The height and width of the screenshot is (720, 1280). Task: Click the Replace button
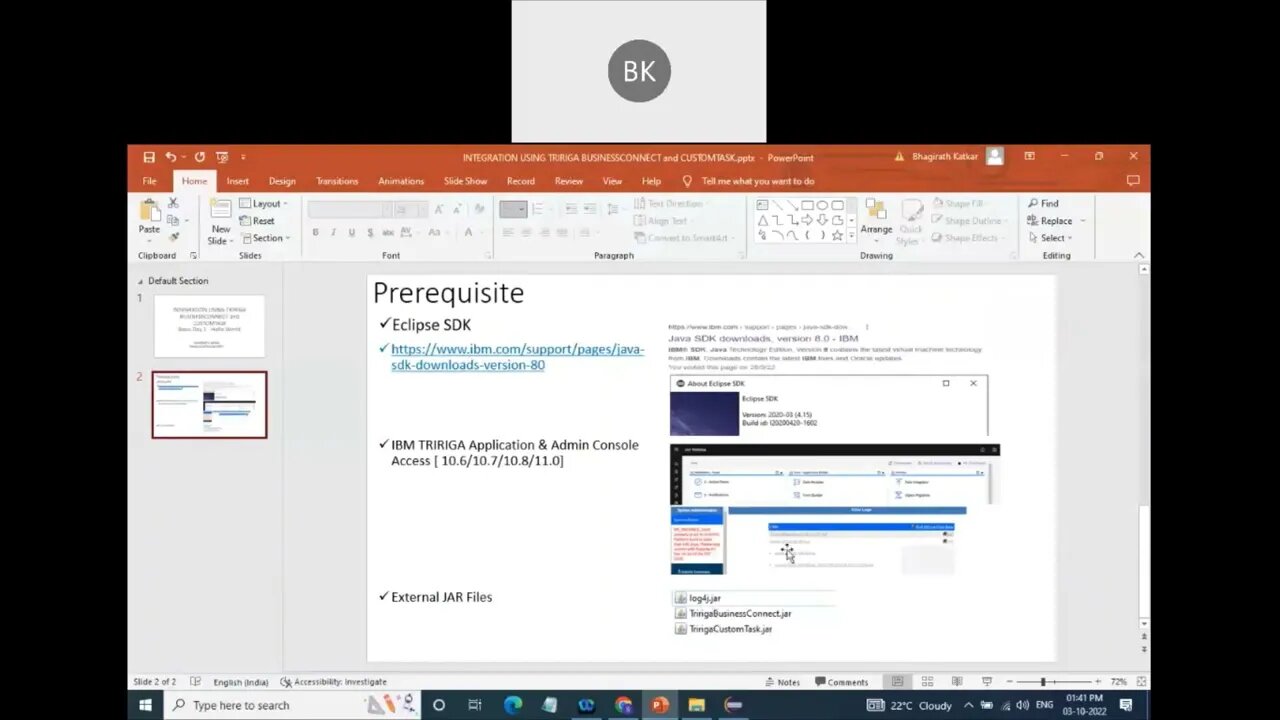pyautogui.click(x=1055, y=221)
